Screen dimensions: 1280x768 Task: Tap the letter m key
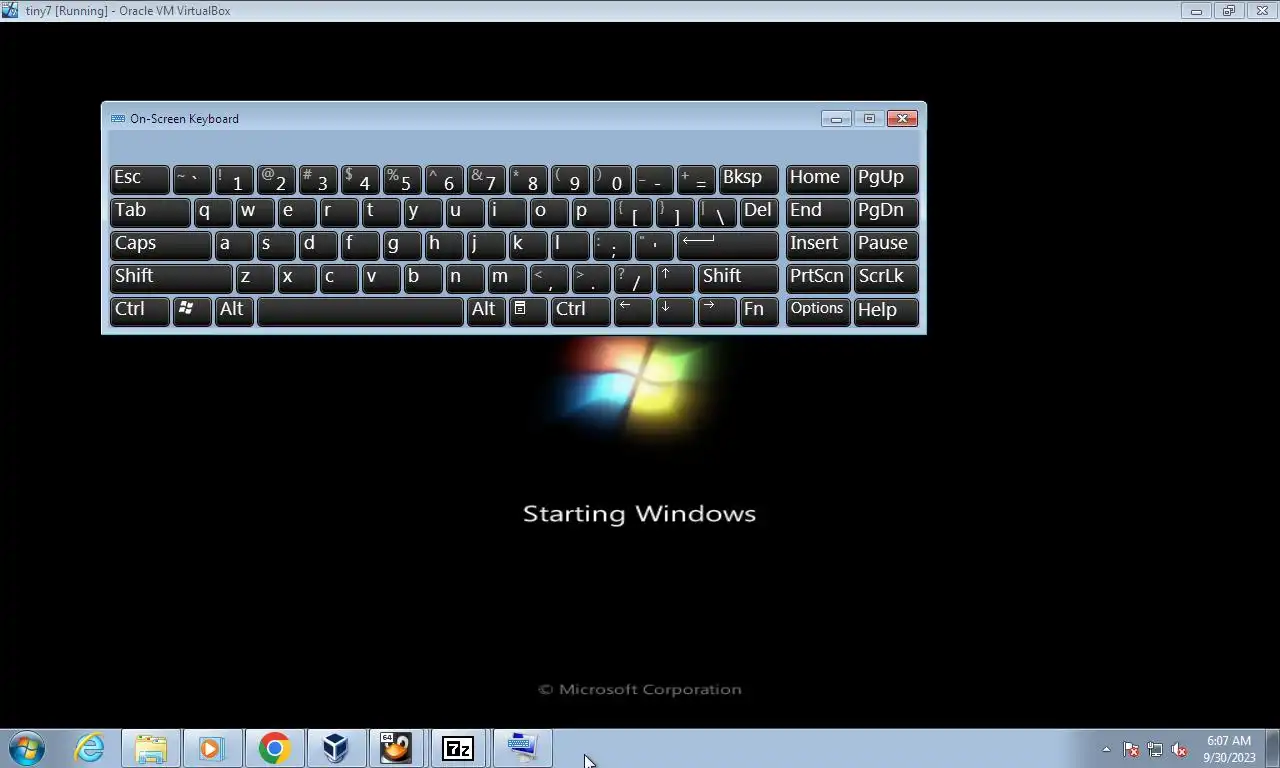click(x=507, y=277)
